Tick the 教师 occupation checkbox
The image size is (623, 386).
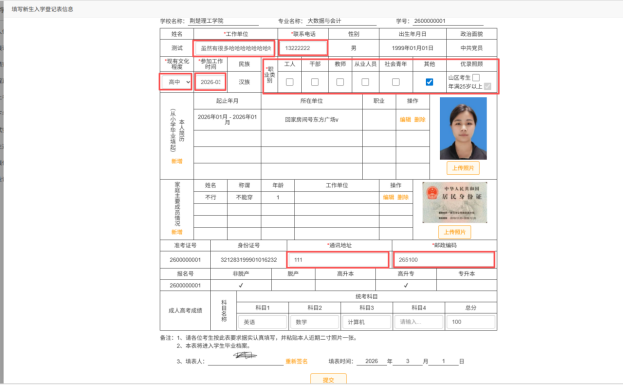click(x=340, y=82)
